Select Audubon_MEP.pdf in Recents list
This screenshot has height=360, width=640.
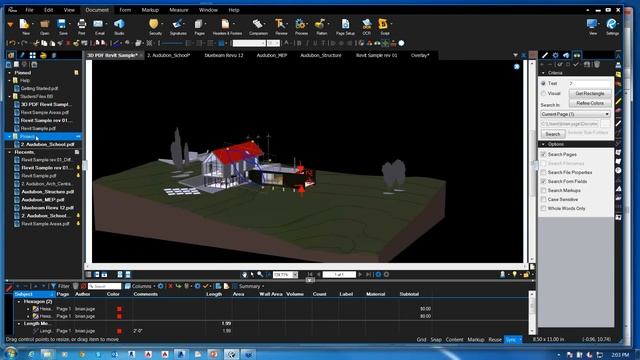point(43,200)
